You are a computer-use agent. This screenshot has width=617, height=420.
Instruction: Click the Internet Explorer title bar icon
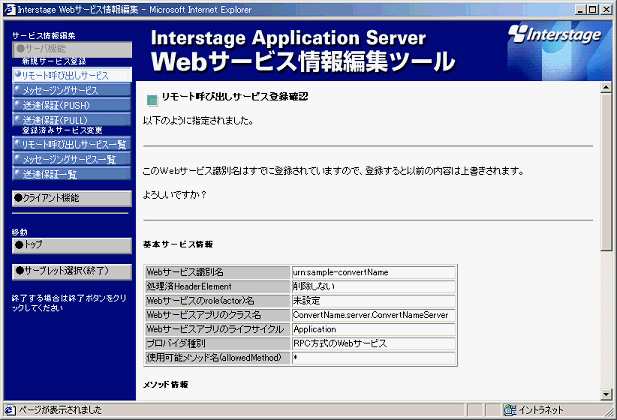9,9
